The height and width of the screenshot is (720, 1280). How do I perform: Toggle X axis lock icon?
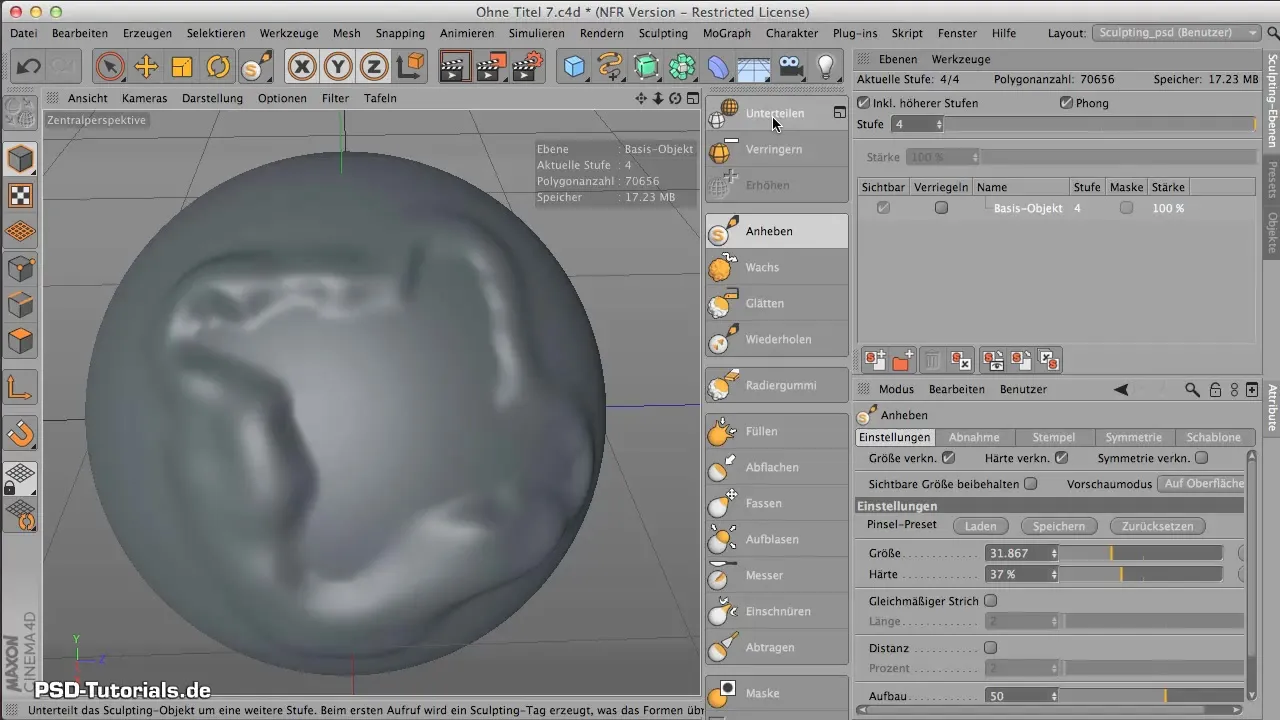click(302, 67)
